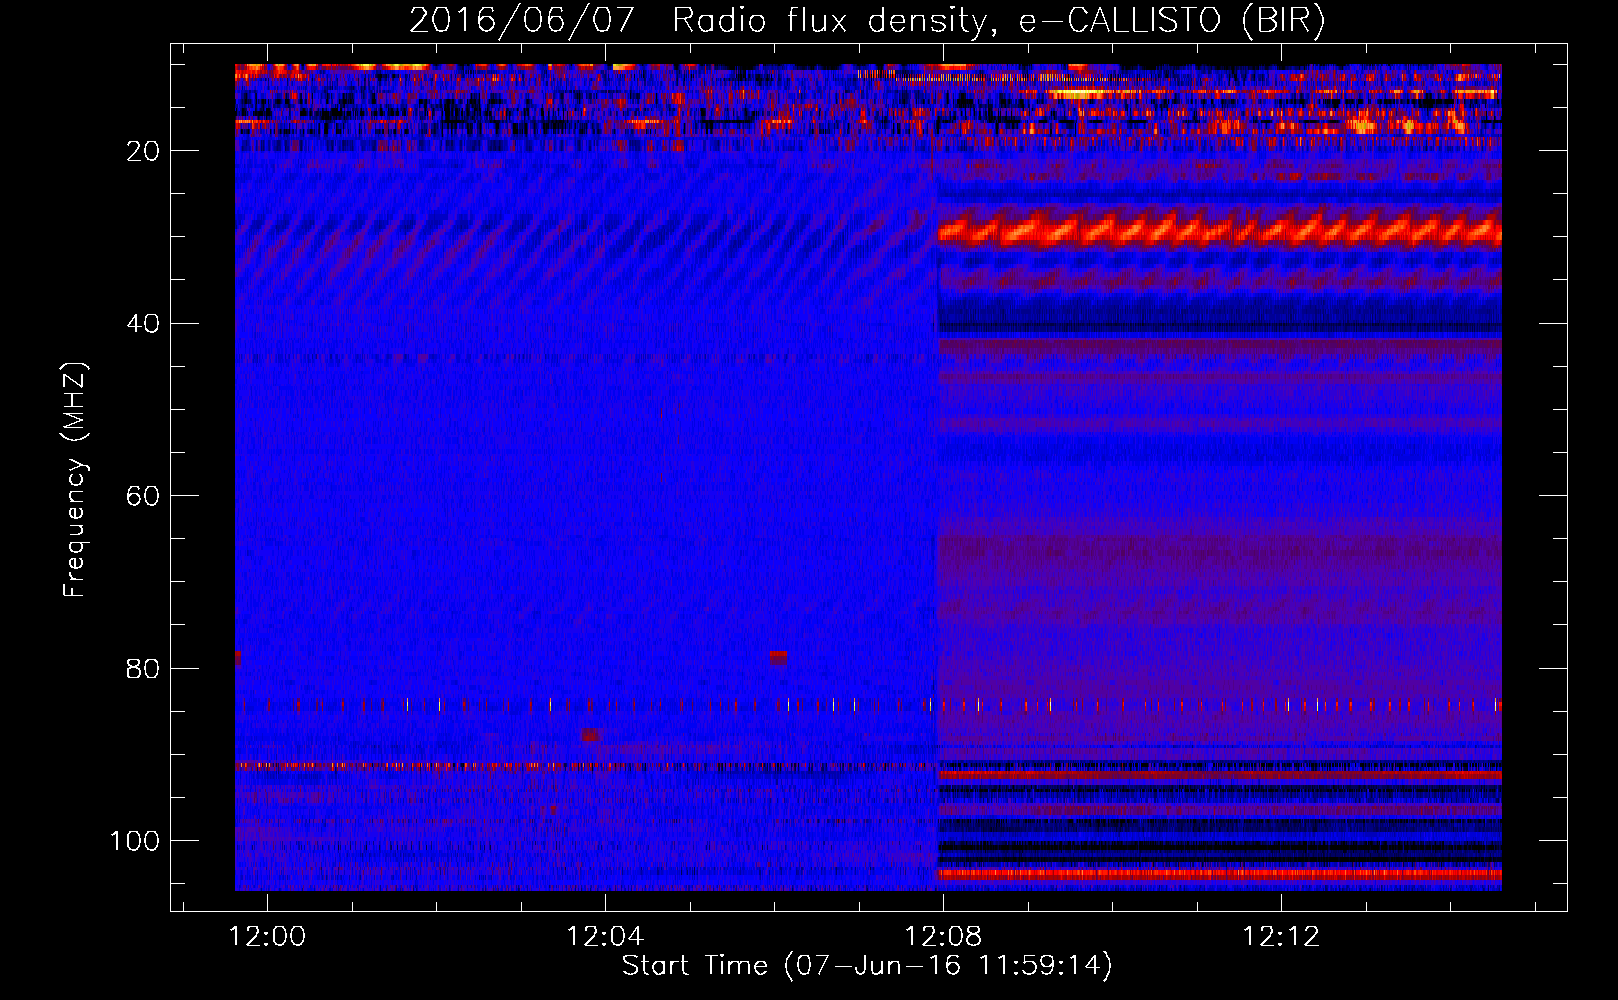
Task: Click the bright band near 30 MHz after 12:08
Action: (1219, 230)
